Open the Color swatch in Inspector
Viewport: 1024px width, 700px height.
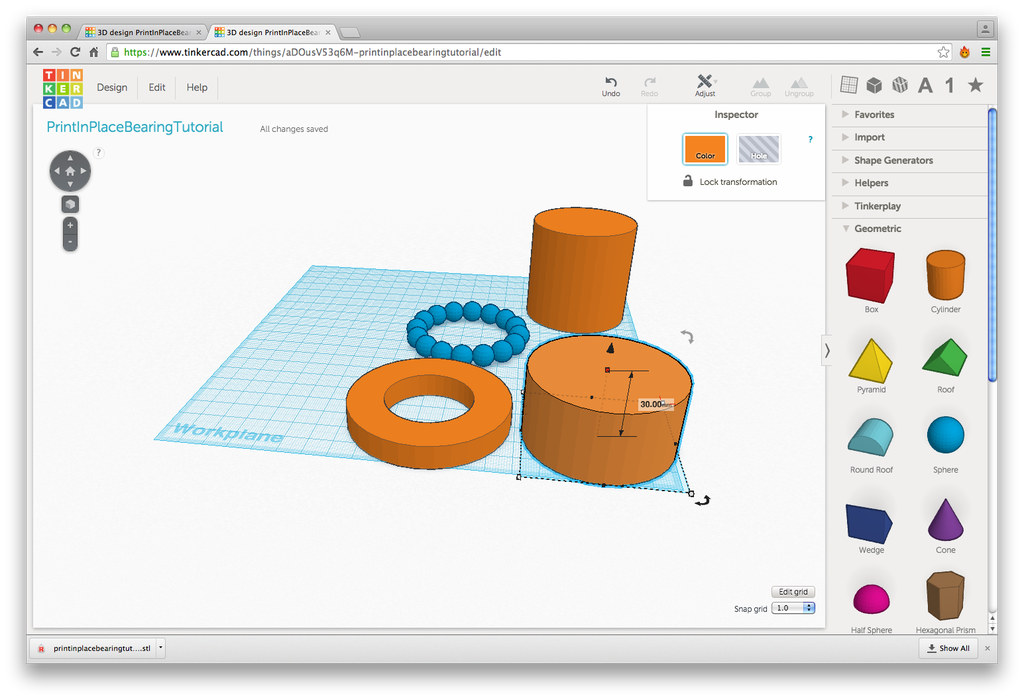tap(705, 149)
